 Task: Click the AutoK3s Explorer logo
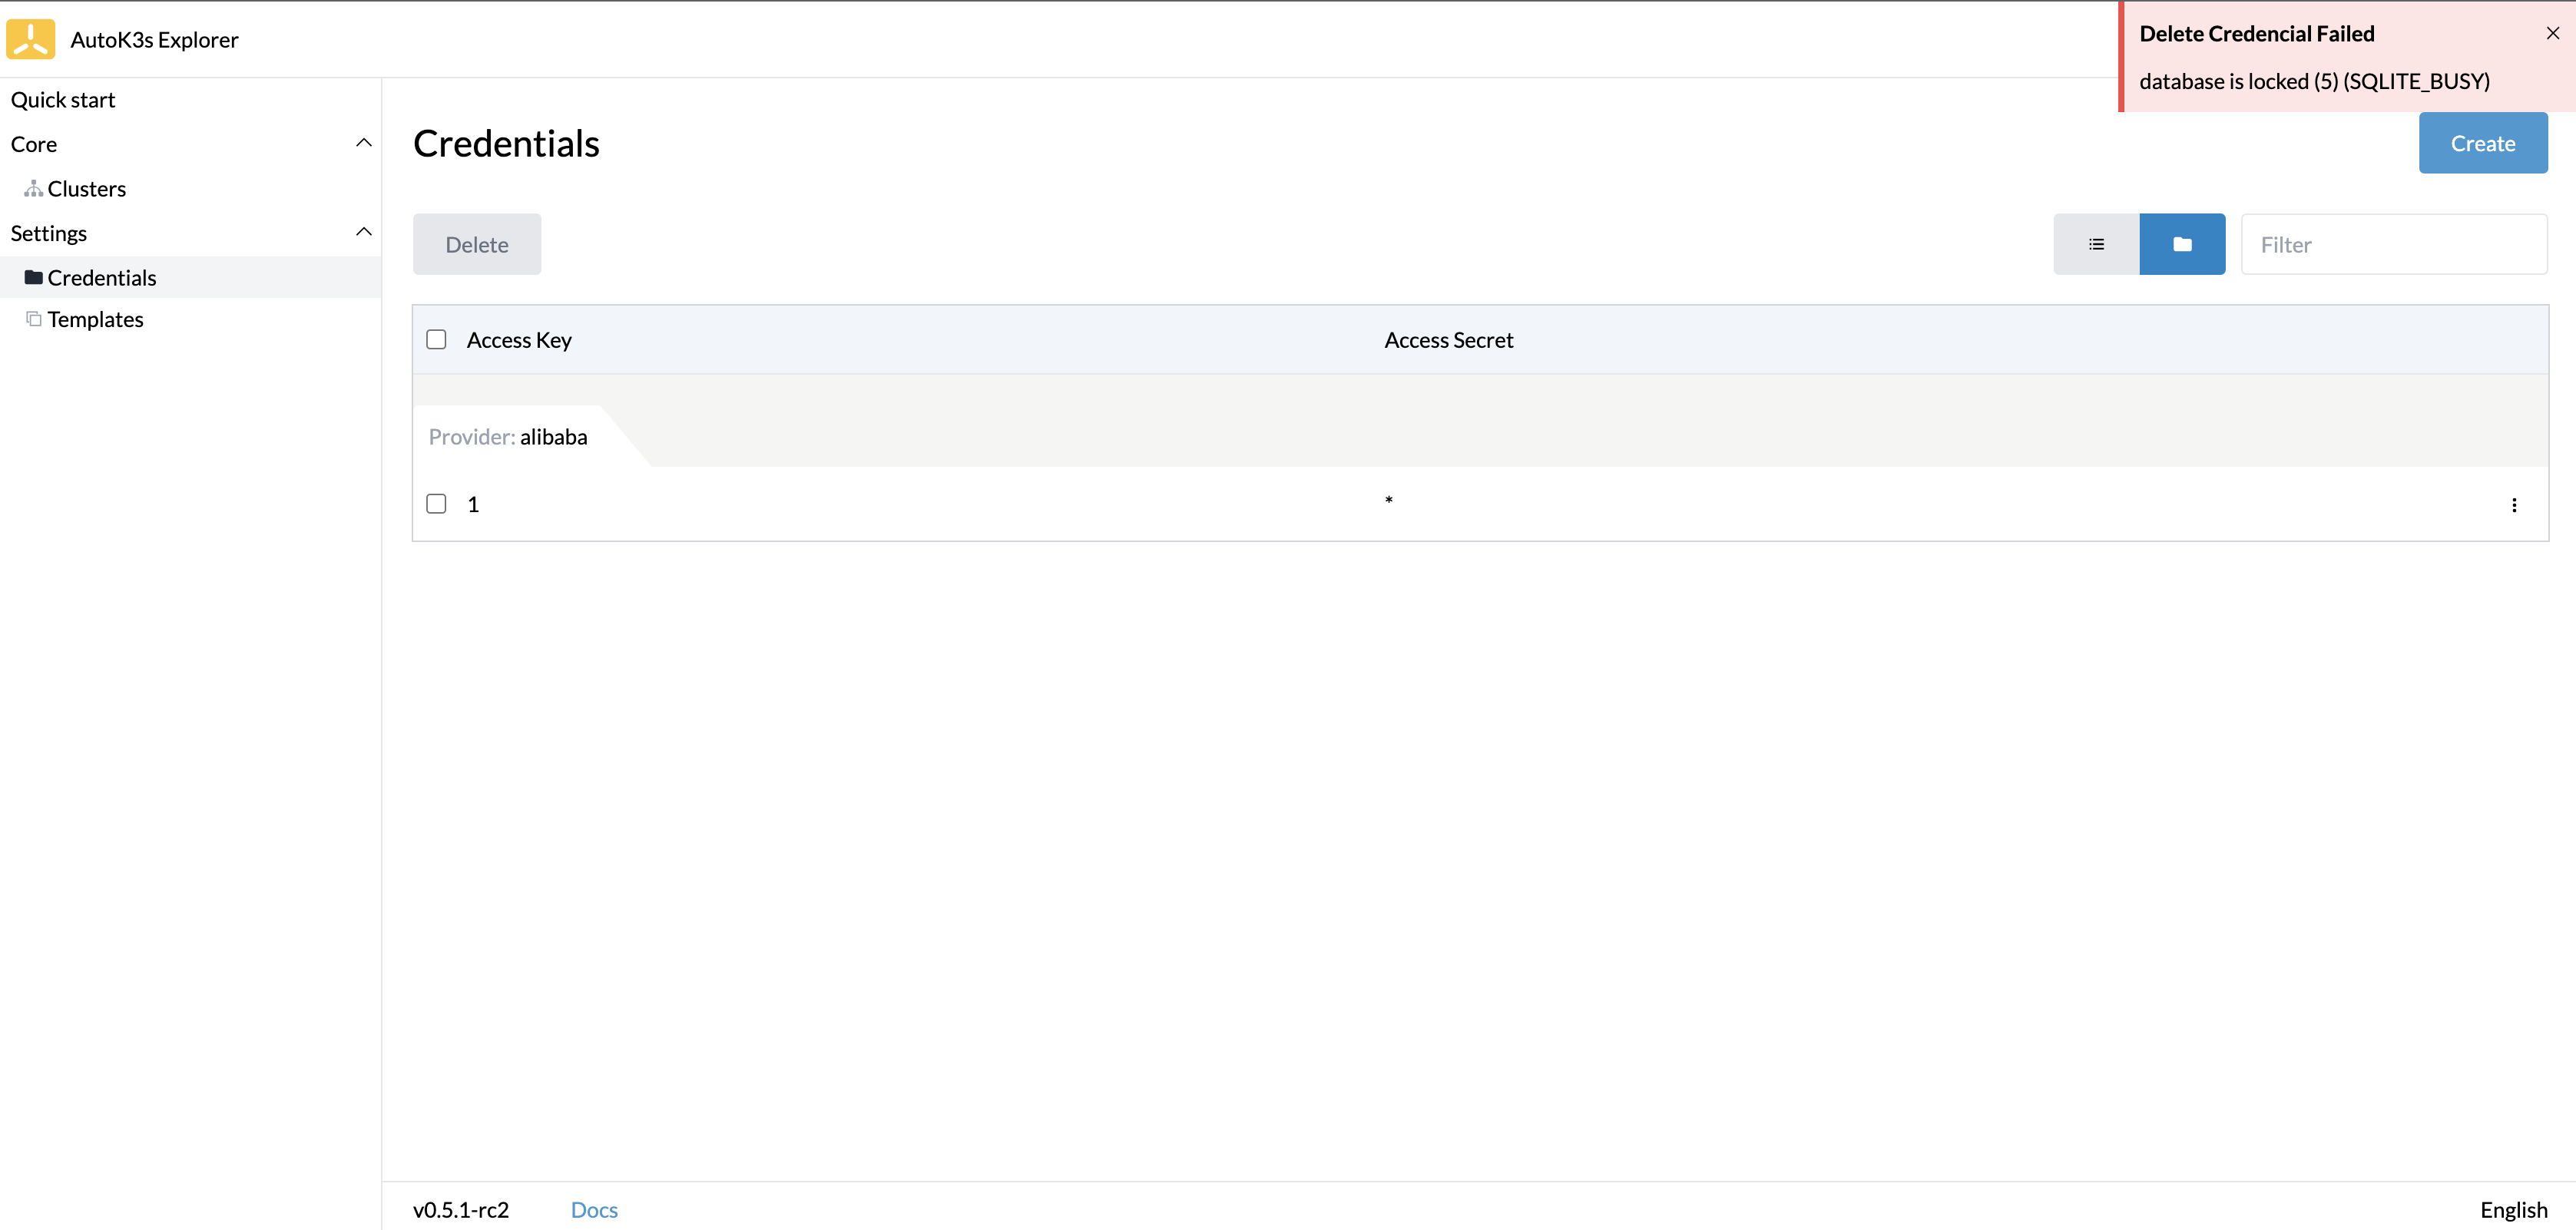point(29,39)
